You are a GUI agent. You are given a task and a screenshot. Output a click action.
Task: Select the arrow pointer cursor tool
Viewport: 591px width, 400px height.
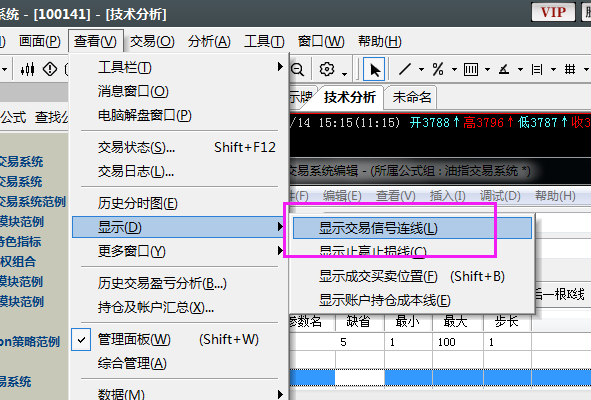[374, 69]
